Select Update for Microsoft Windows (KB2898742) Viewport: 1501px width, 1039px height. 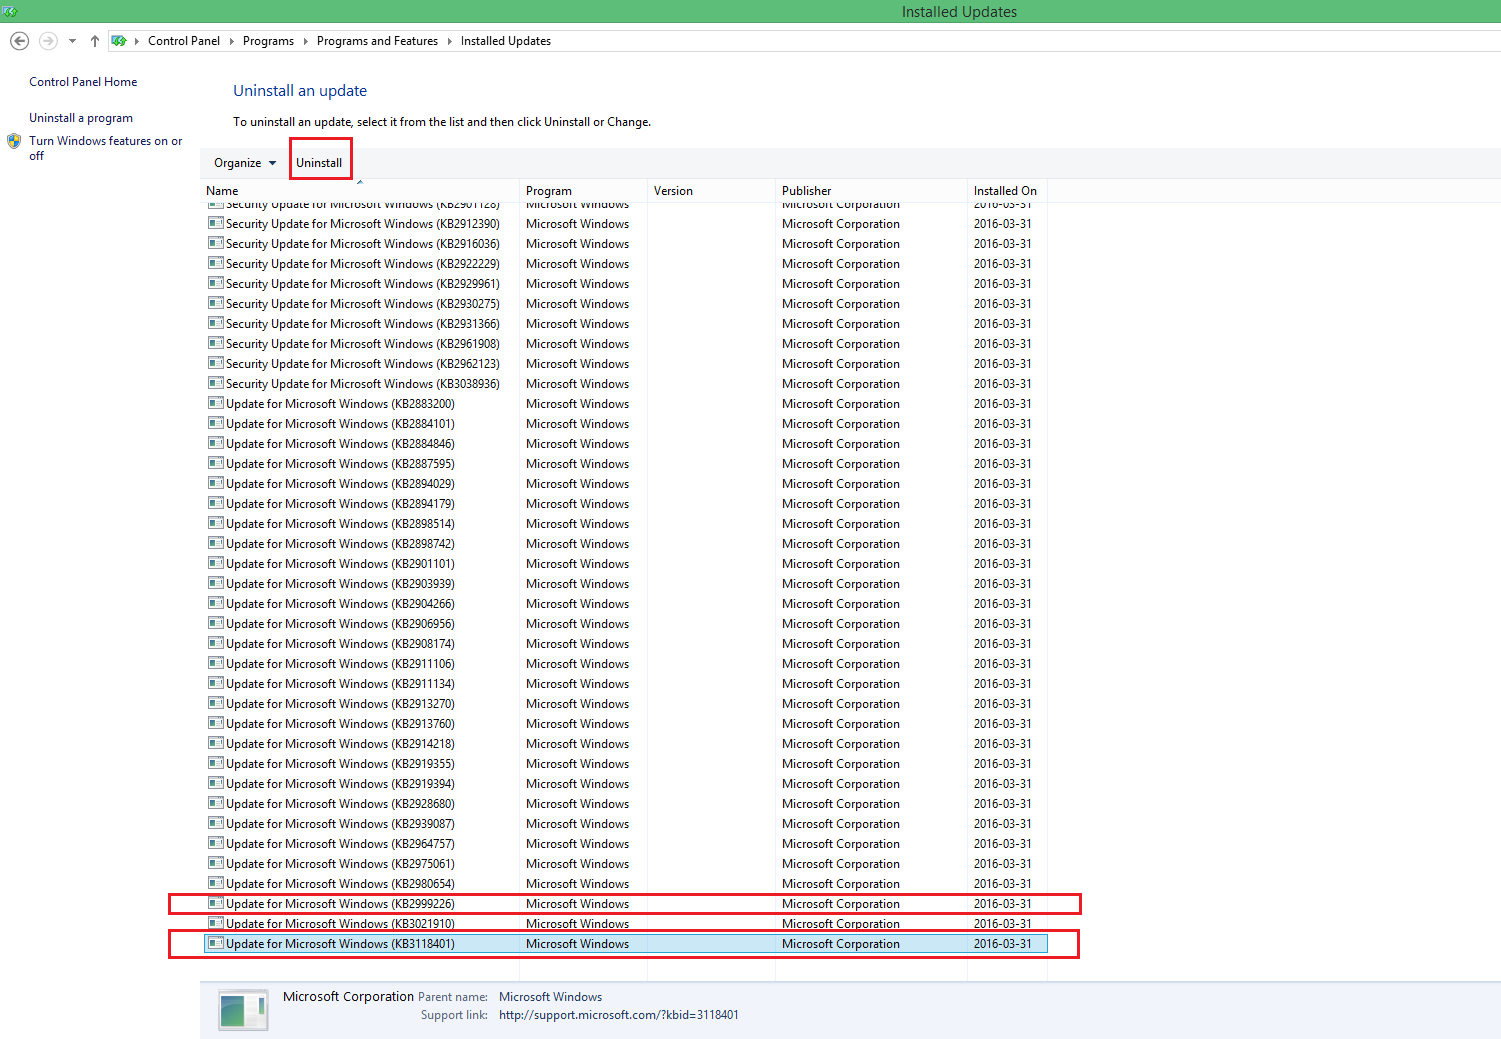coord(626,544)
